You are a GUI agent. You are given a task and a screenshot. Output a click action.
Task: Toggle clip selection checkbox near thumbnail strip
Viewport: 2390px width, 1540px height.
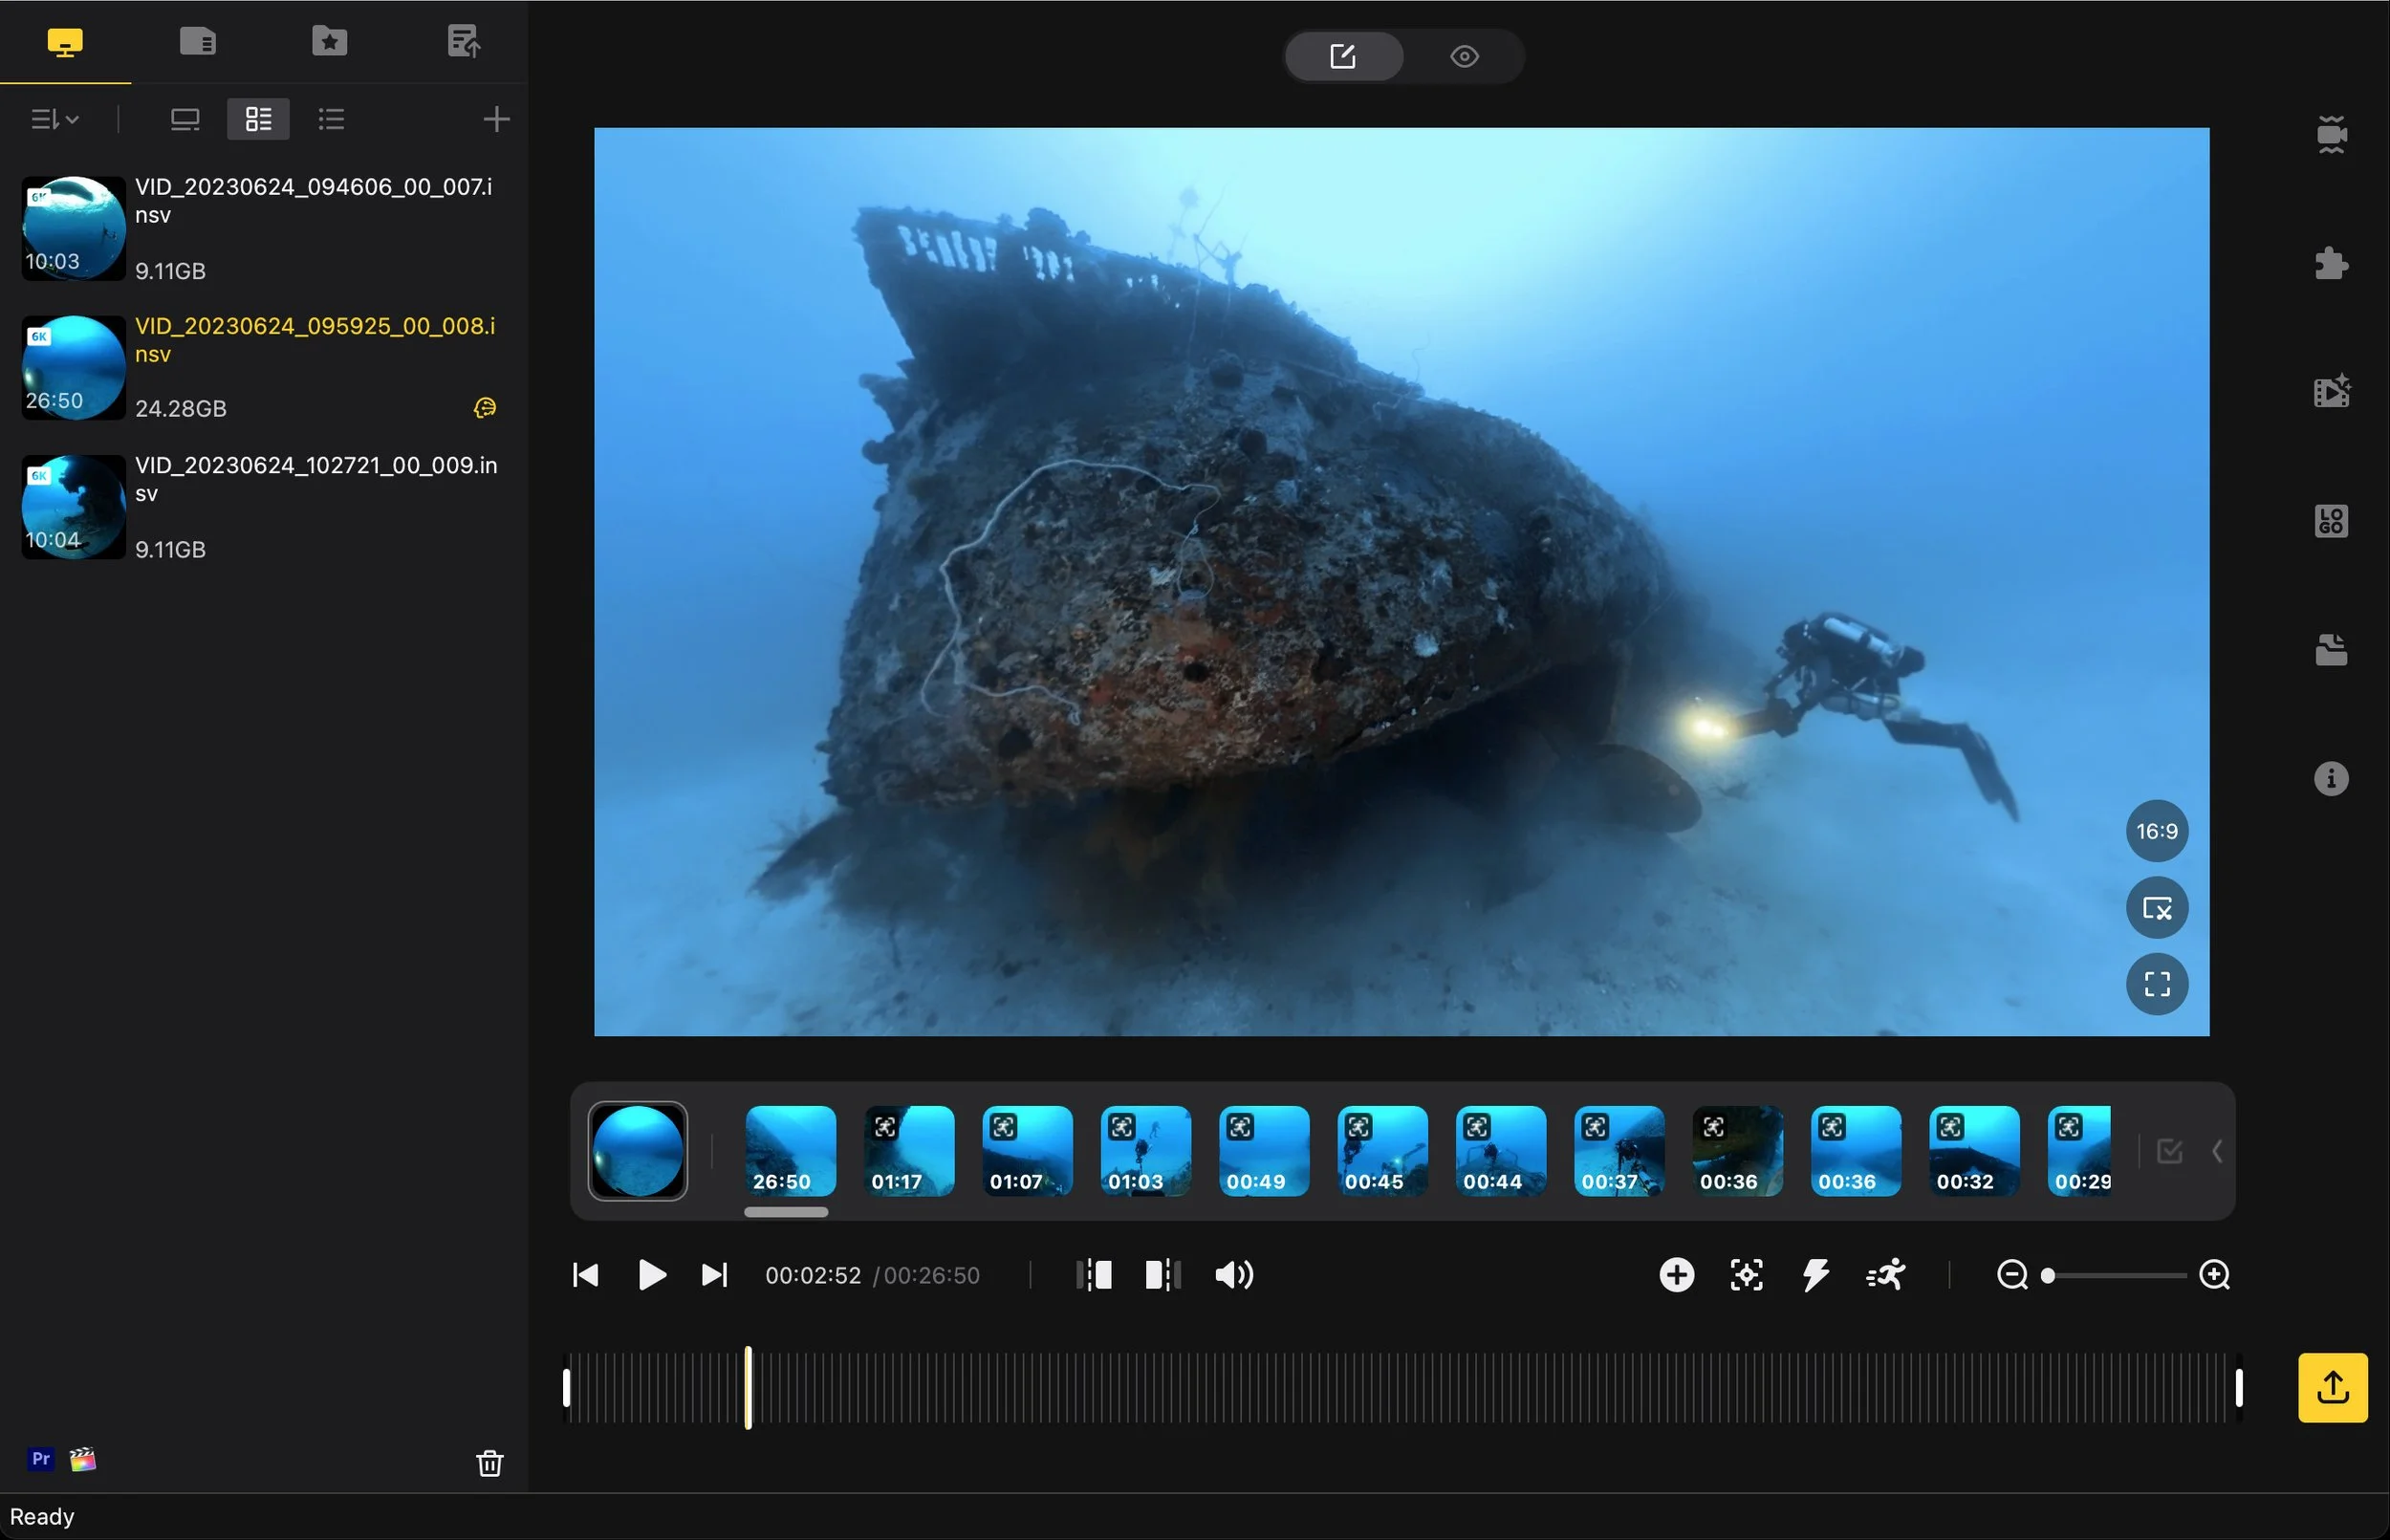coord(2168,1150)
